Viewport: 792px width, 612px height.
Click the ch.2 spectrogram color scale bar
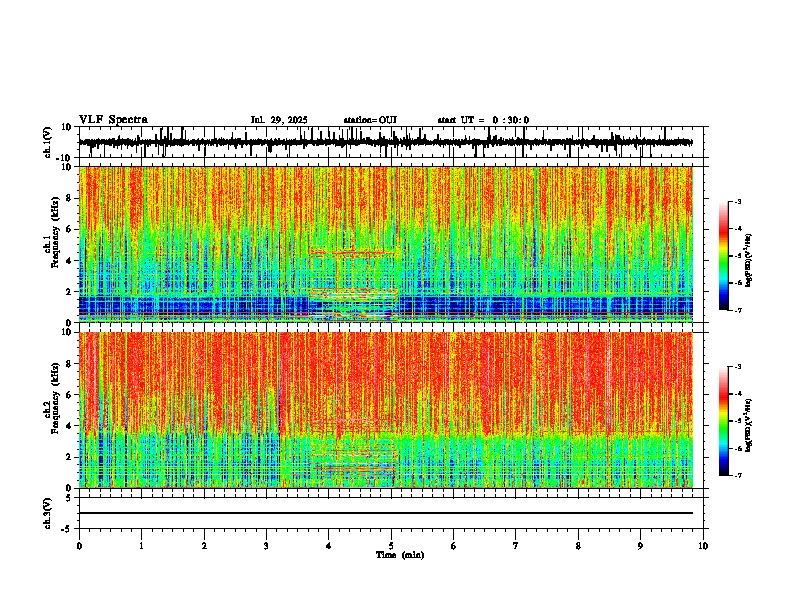click(723, 421)
